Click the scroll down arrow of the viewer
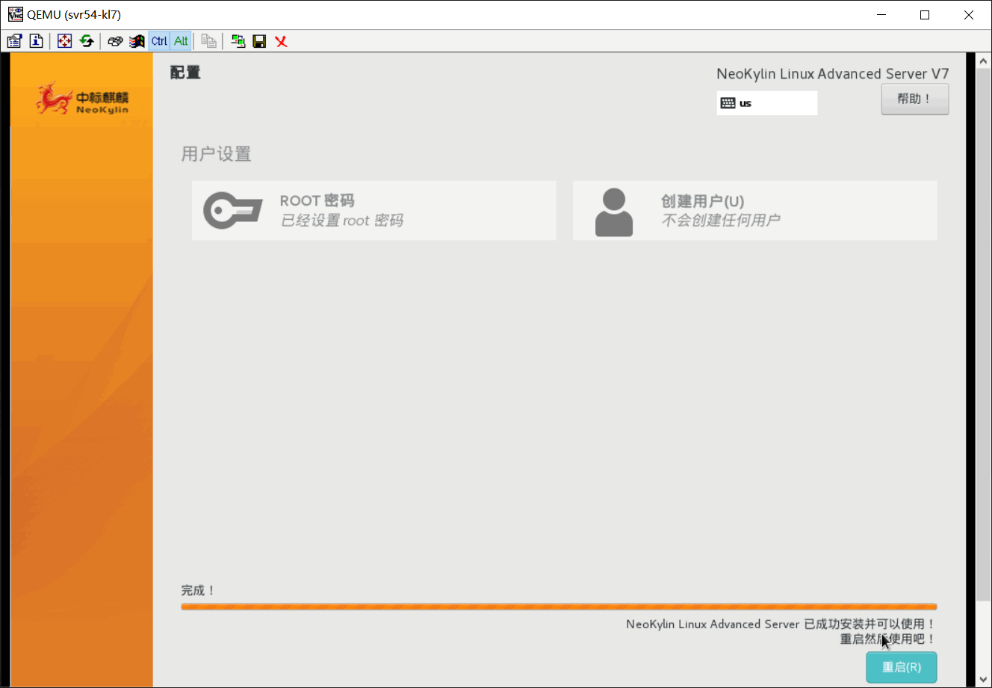 983,680
